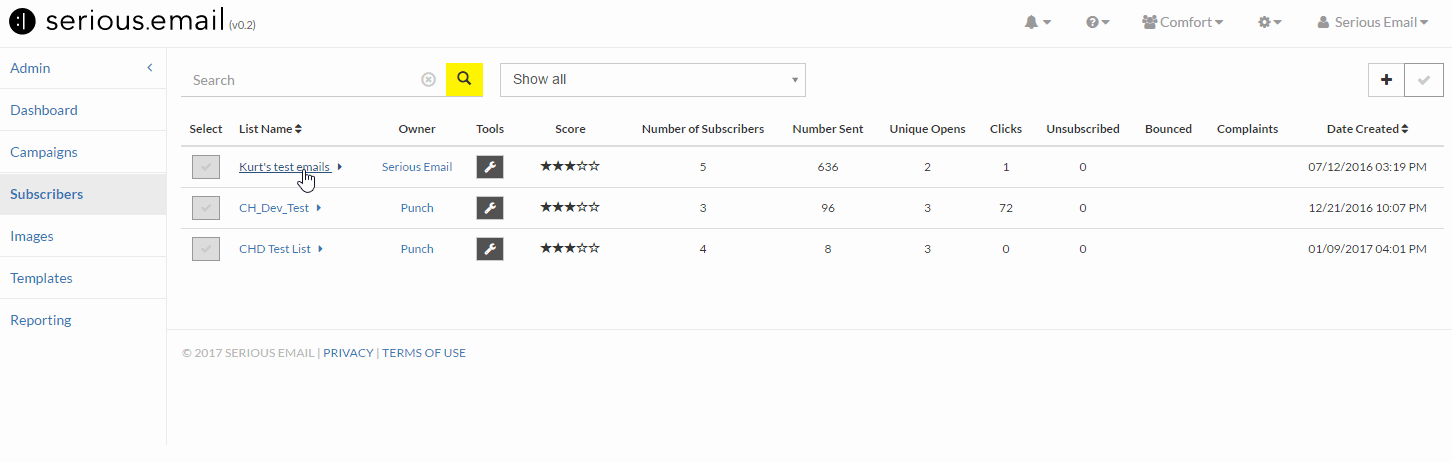This screenshot has width=1452, height=462.
Task: Click the yellow search magnifier button
Action: pos(464,79)
